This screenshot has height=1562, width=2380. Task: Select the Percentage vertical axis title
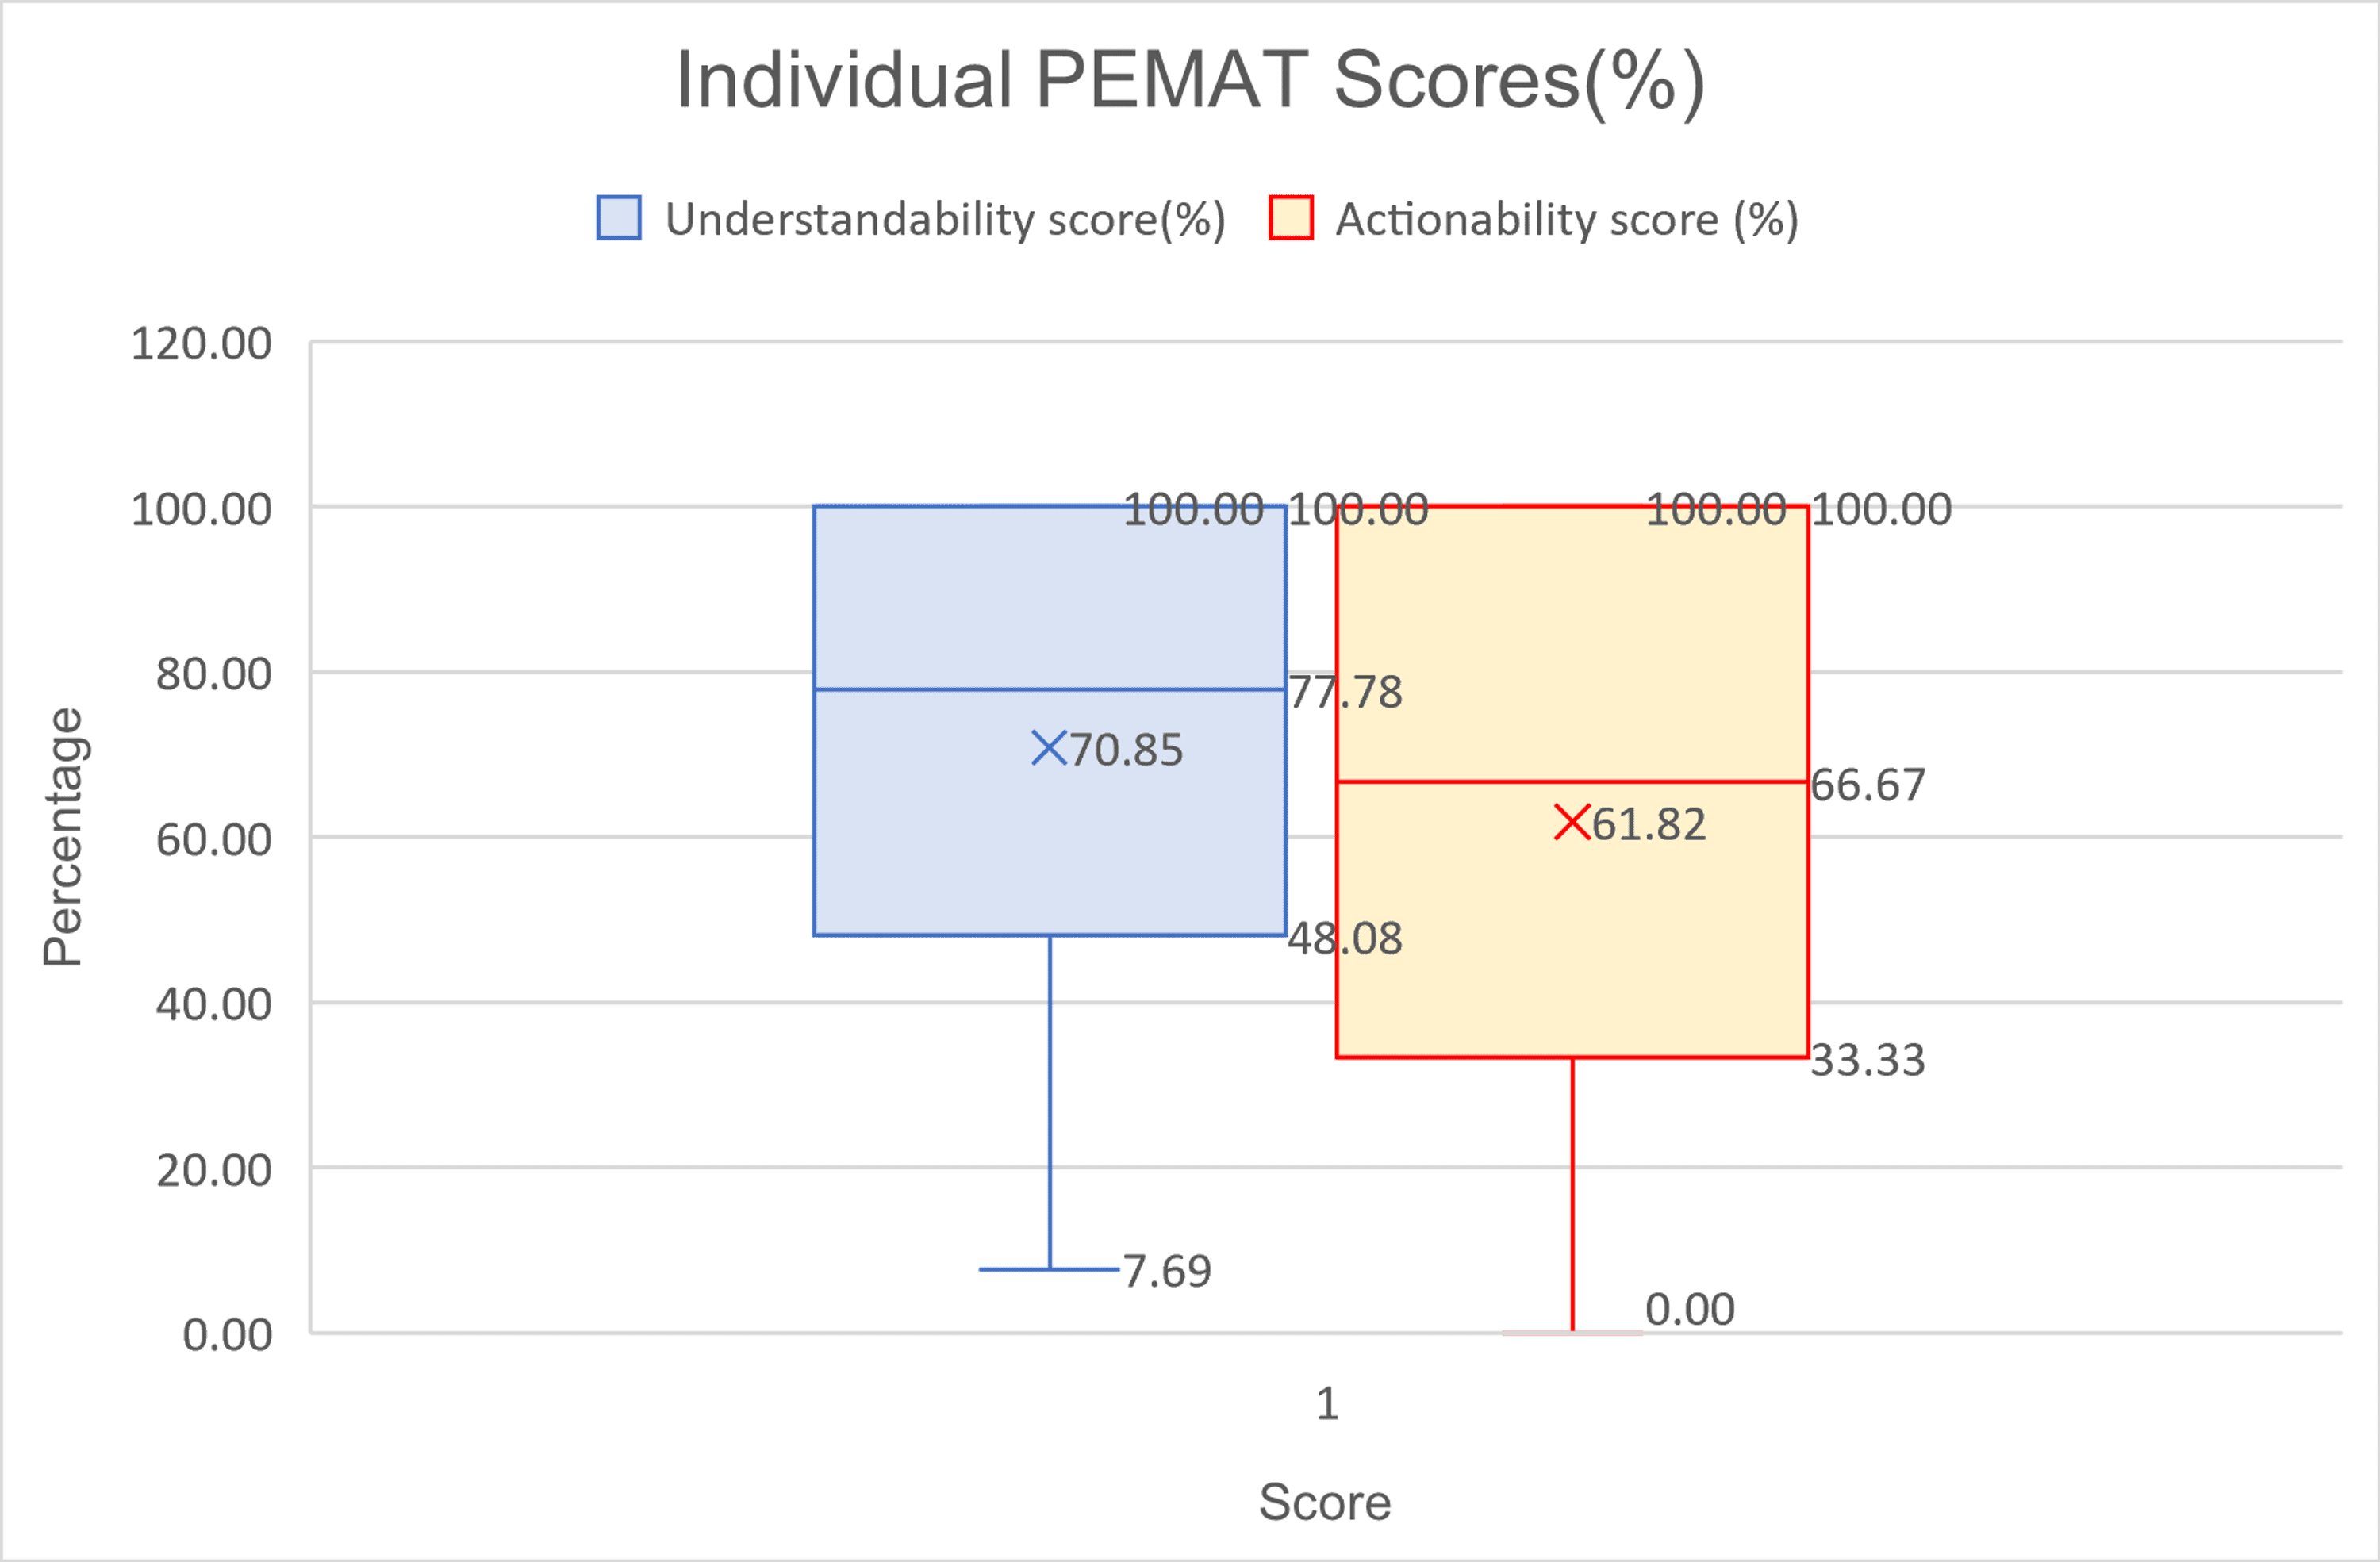(x=63, y=836)
